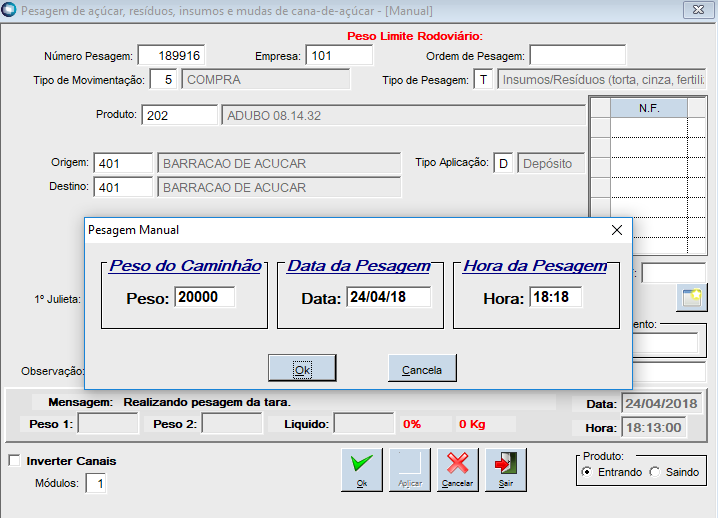Click the bottom Hora field 18:13:00
This screenshot has width=718, height=518.
(654, 427)
